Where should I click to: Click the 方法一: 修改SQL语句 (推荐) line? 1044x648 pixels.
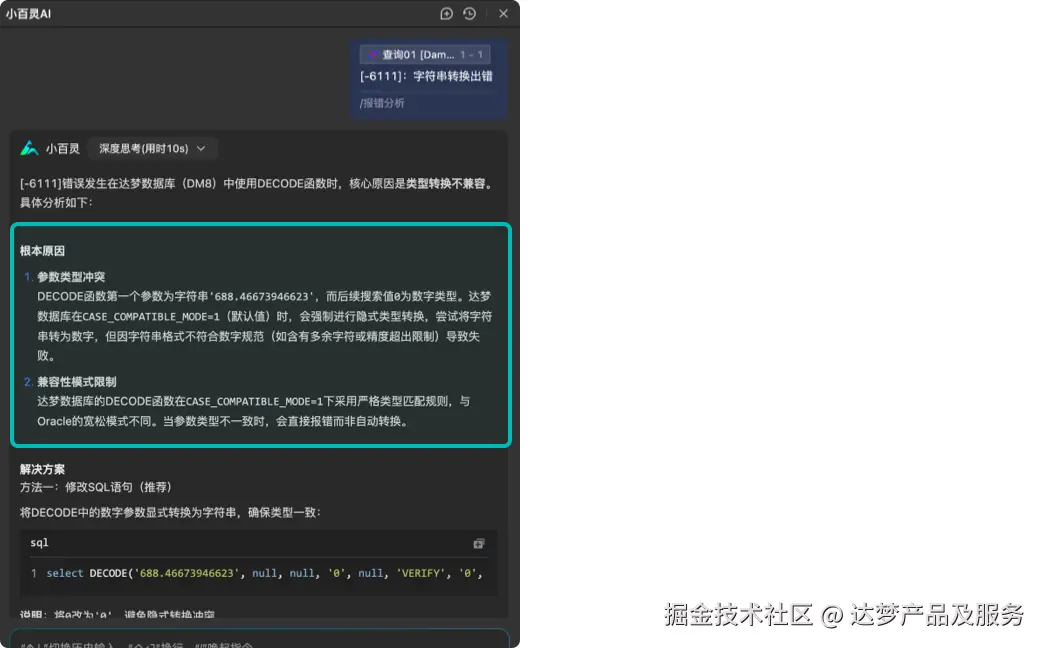(x=97, y=487)
